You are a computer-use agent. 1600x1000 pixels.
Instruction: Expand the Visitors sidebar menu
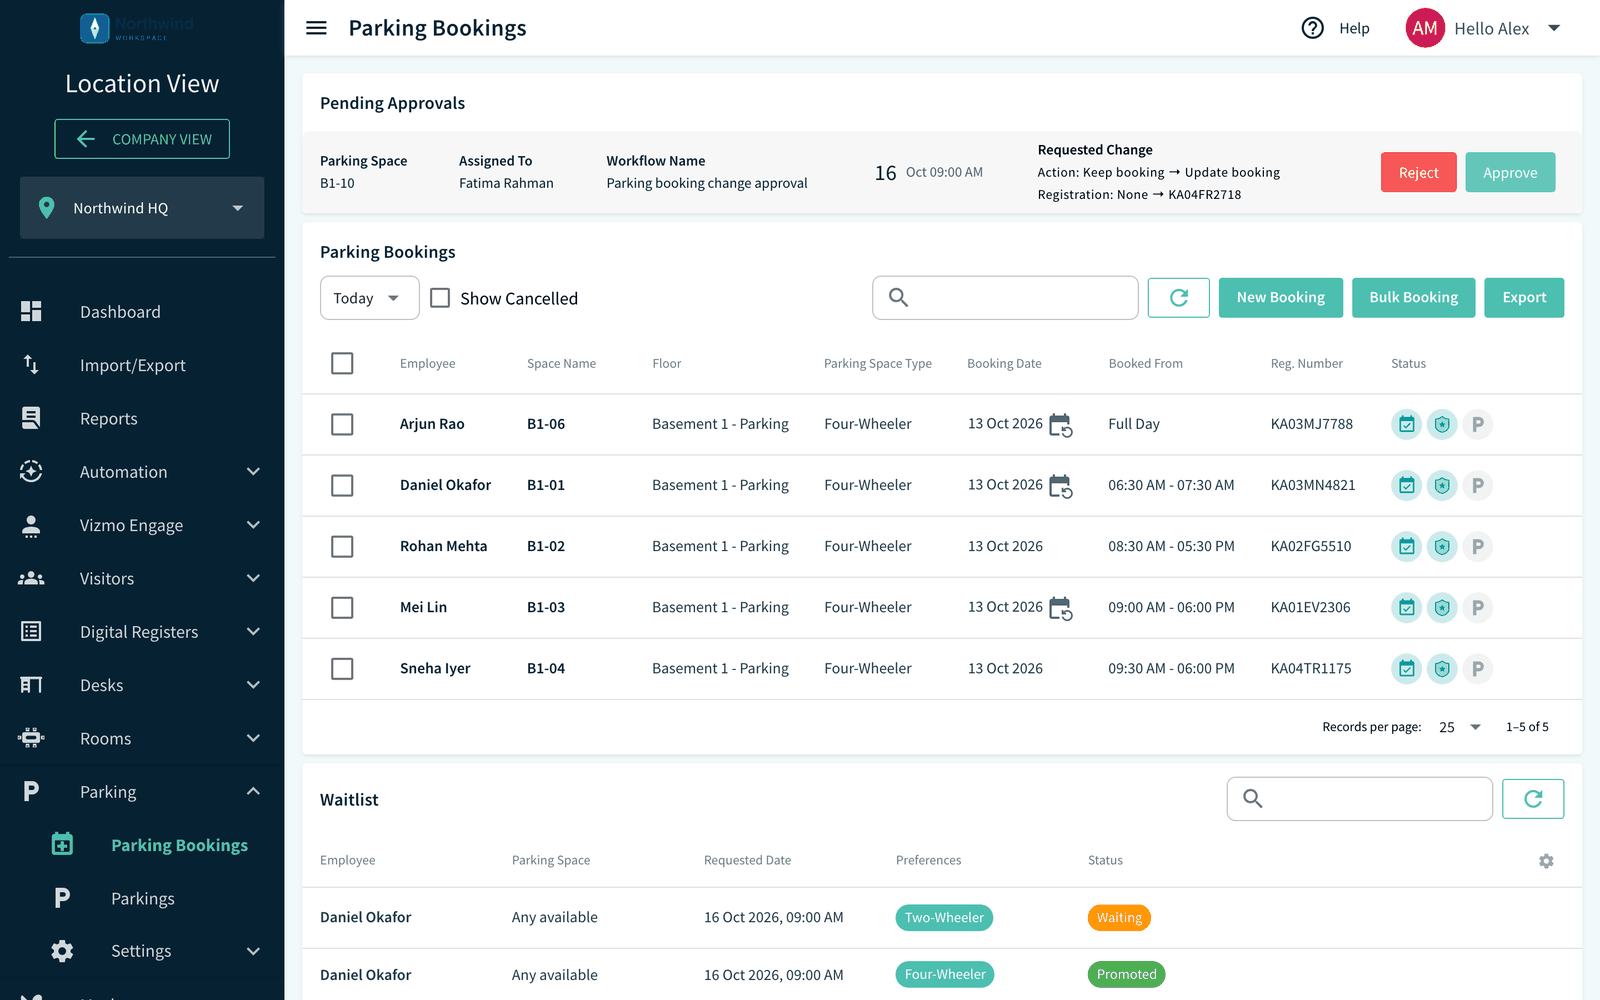click(x=142, y=578)
